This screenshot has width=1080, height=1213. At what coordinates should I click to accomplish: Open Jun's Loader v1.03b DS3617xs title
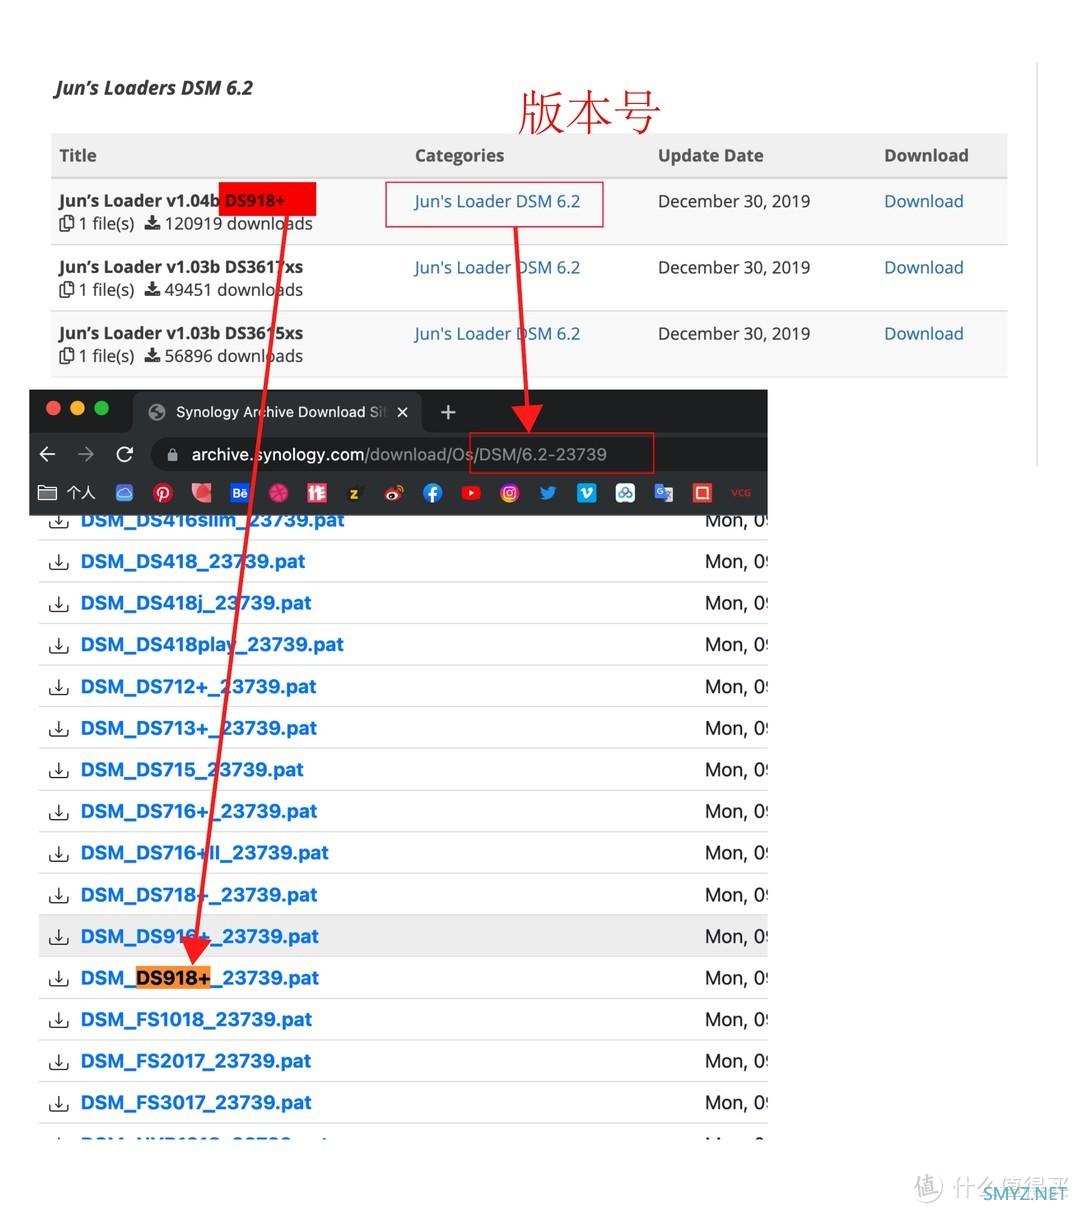click(x=181, y=266)
